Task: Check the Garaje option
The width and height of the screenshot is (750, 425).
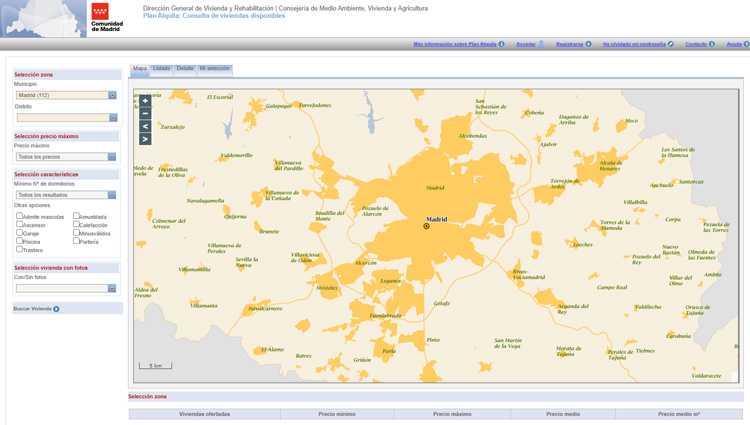Action: (19, 233)
